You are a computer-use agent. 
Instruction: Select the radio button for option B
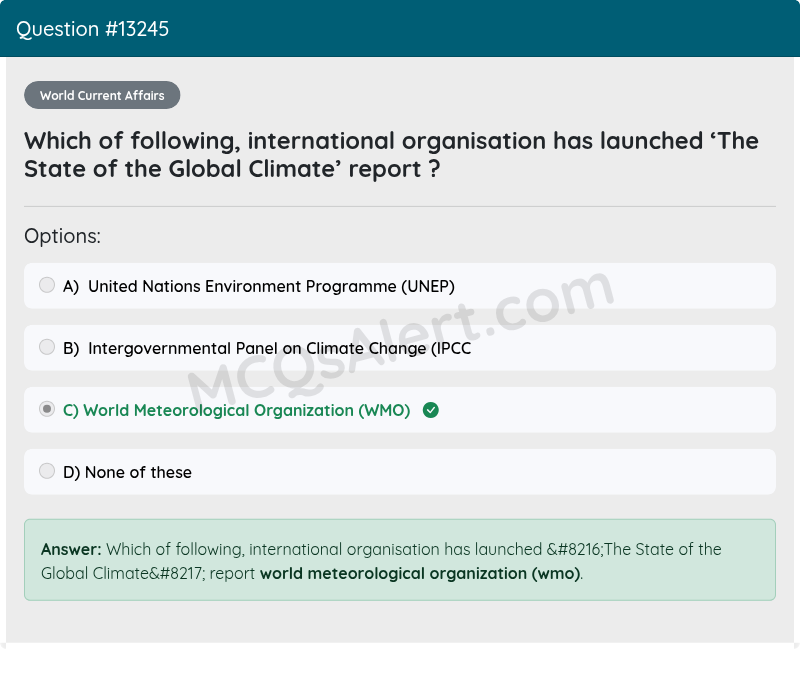click(47, 348)
